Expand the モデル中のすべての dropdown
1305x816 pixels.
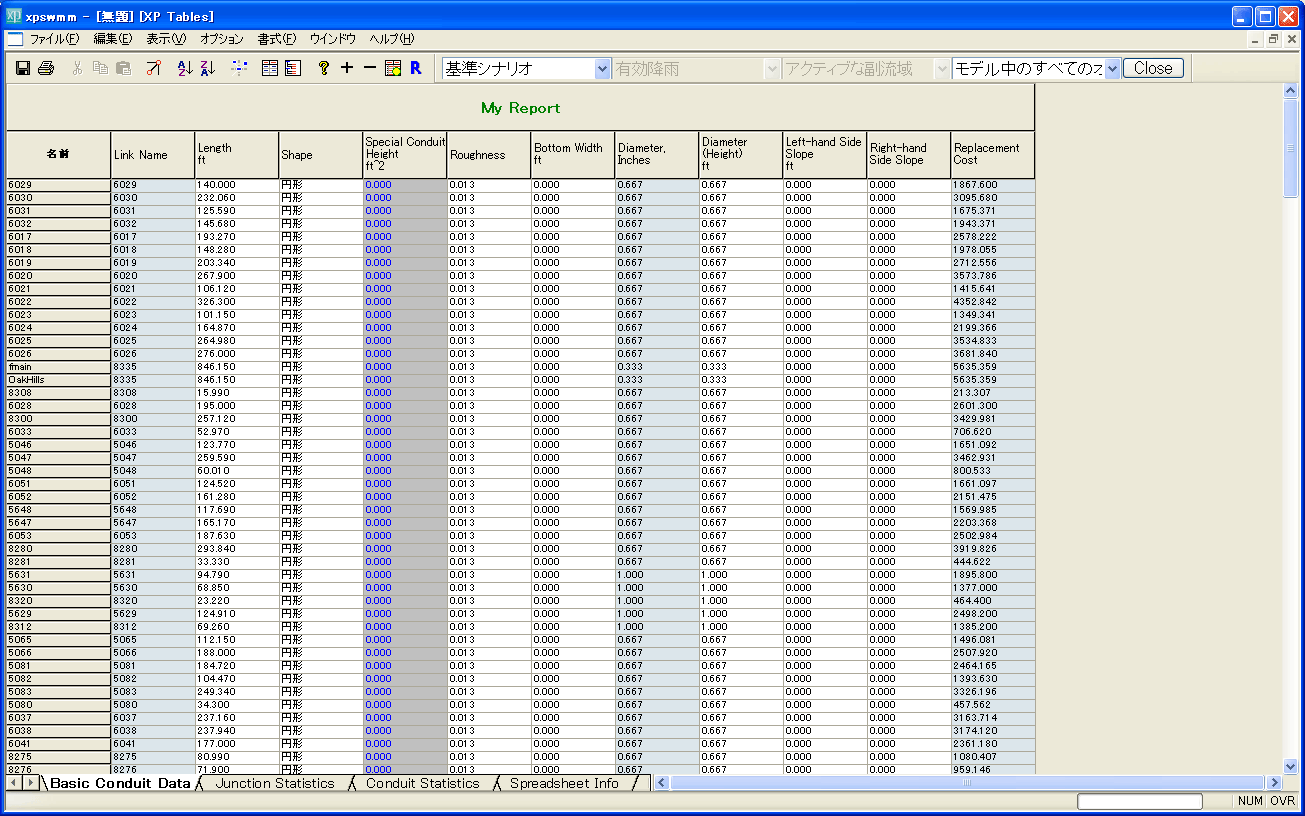point(1112,69)
